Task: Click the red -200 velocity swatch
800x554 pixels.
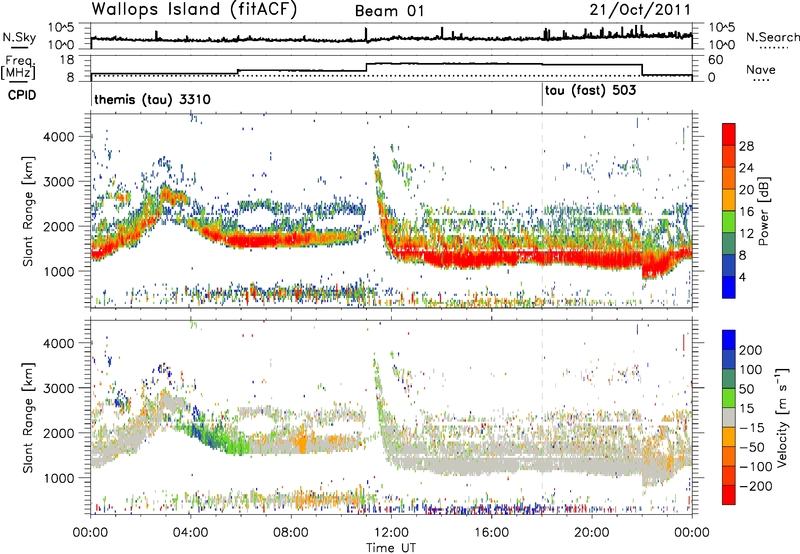Action: click(729, 495)
